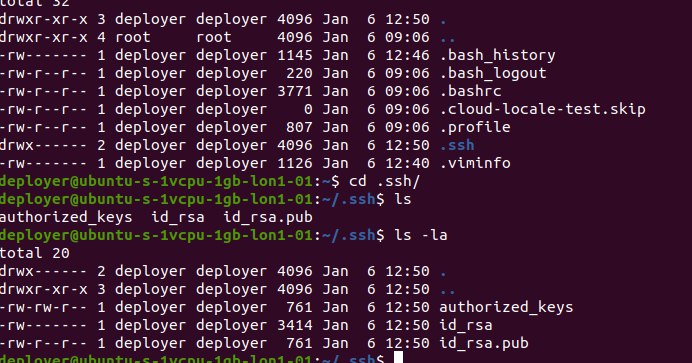The height and width of the screenshot is (363, 692).
Task: Click the 1145 file size value
Action: point(294,56)
